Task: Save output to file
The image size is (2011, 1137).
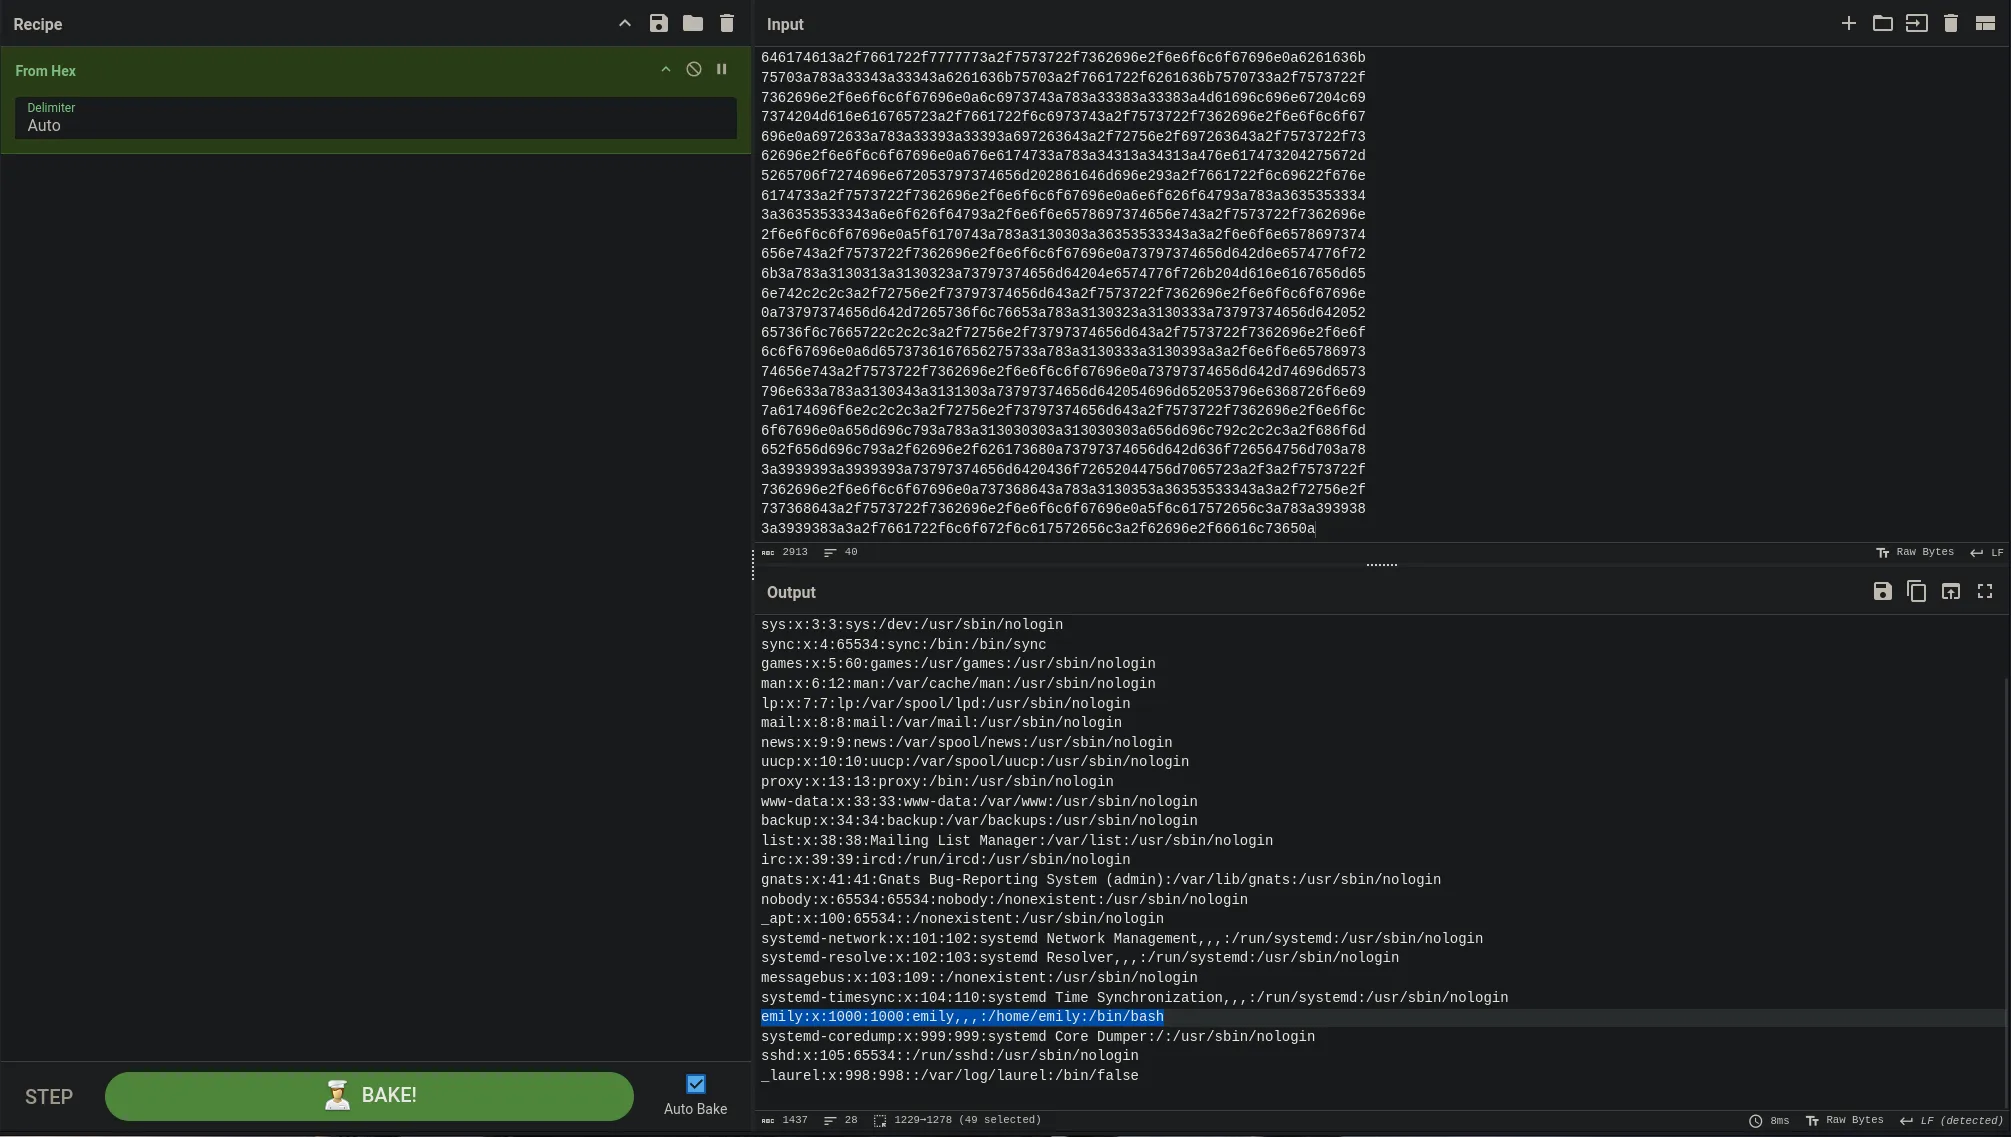Action: (1882, 592)
